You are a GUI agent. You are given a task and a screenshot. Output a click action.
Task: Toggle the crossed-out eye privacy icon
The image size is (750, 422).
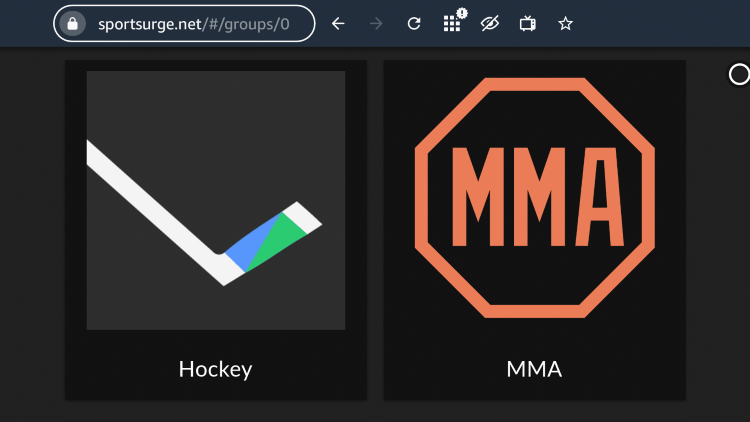(490, 23)
